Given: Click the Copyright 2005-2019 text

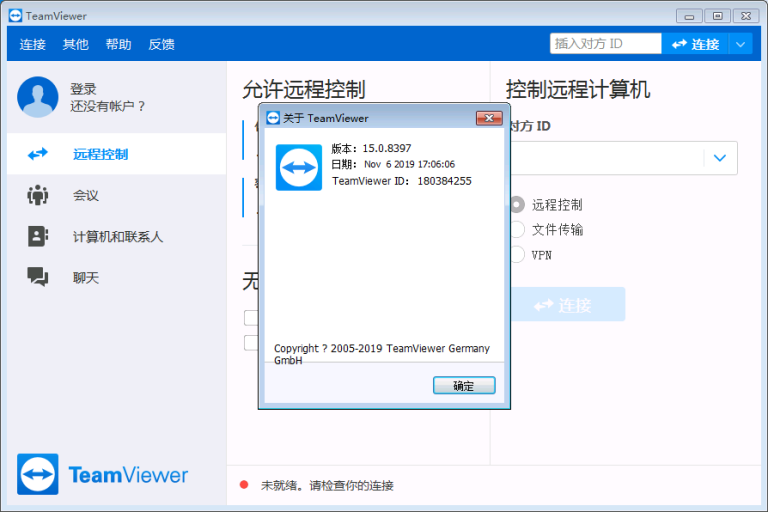Looking at the screenshot, I should tap(382, 354).
